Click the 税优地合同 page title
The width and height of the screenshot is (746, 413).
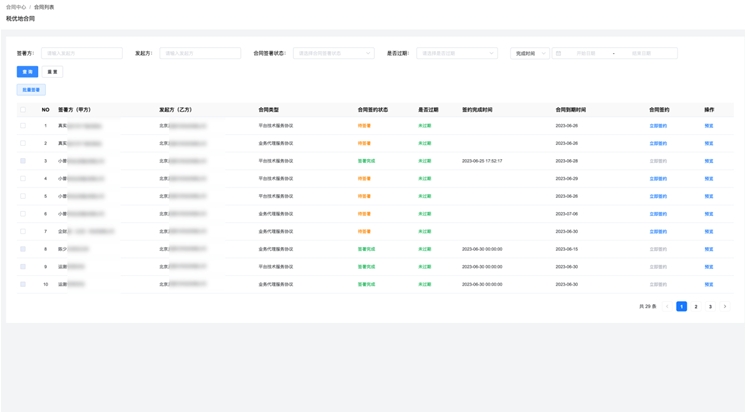pyautogui.click(x=20, y=19)
